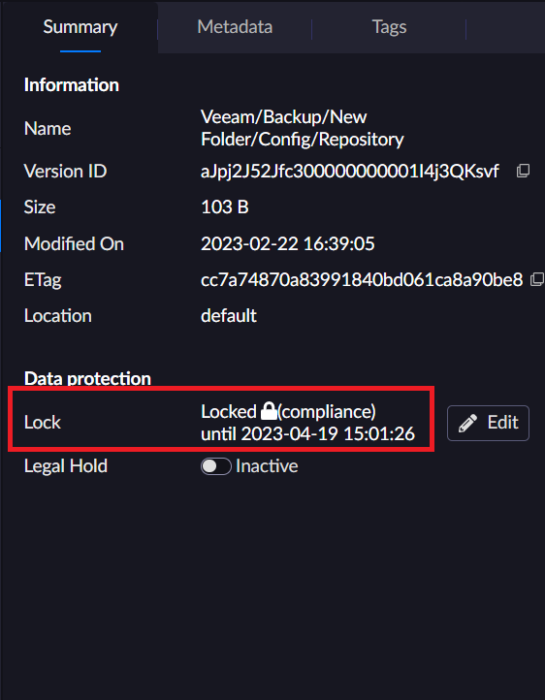Image resolution: width=545 pixels, height=700 pixels.
Task: Switch to the Metadata tab
Action: point(235,27)
